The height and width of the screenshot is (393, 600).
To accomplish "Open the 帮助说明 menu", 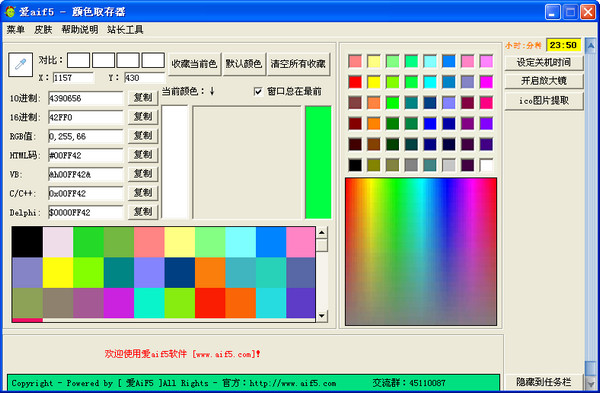I will [80, 30].
